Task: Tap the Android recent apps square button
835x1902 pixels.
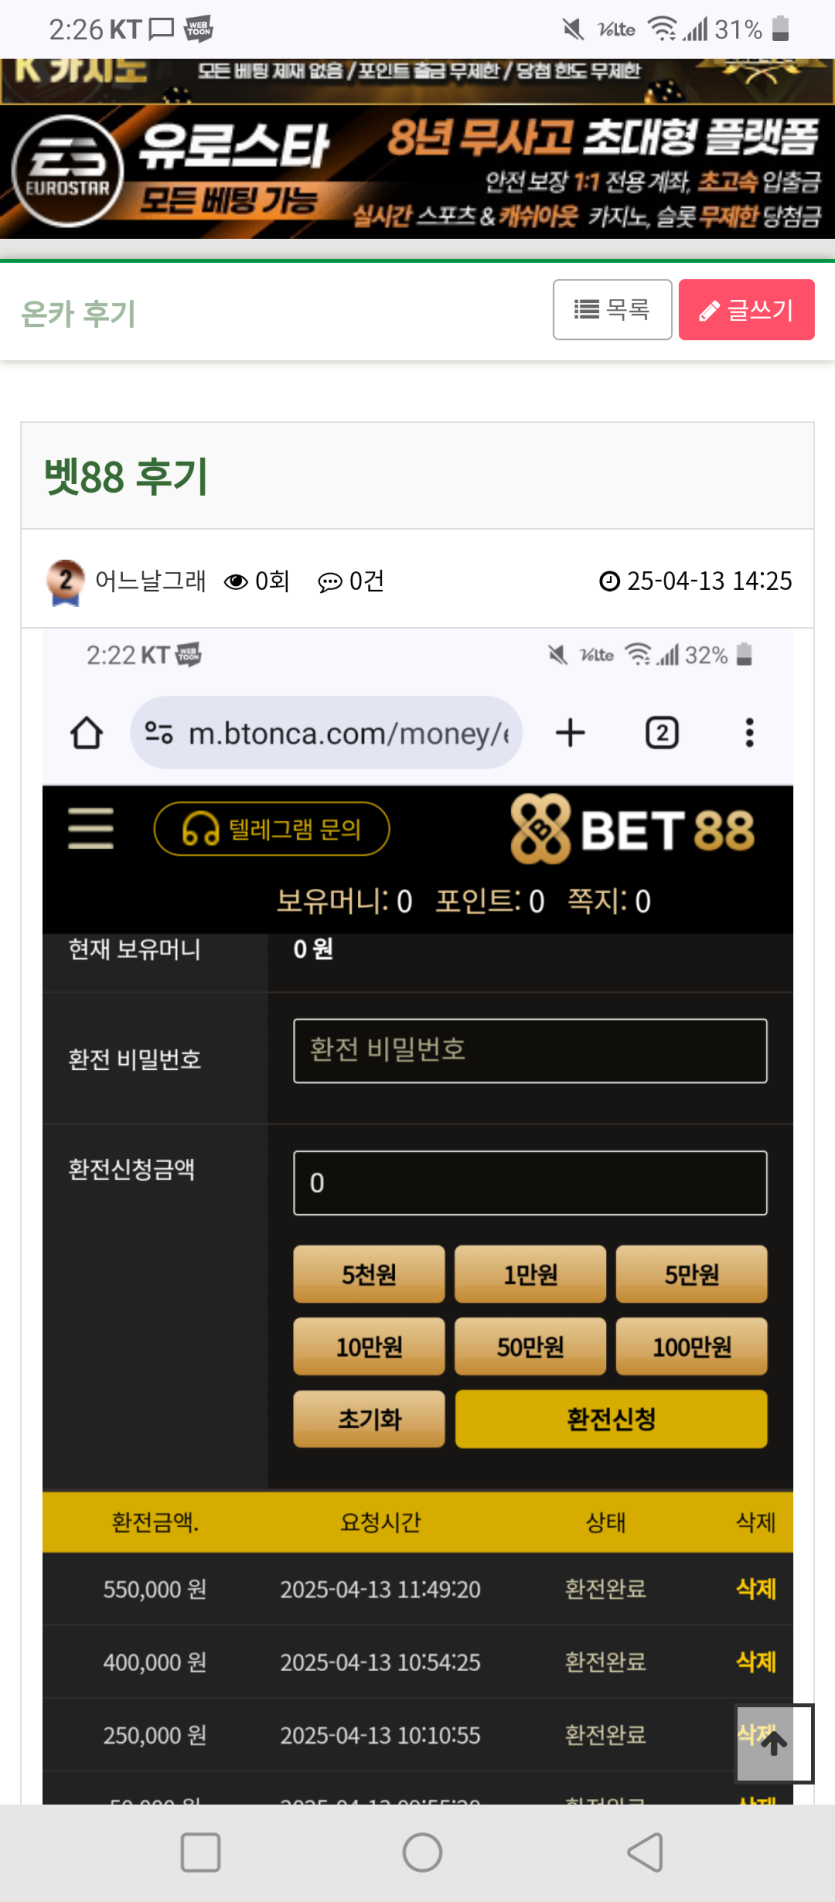Action: (x=201, y=1852)
